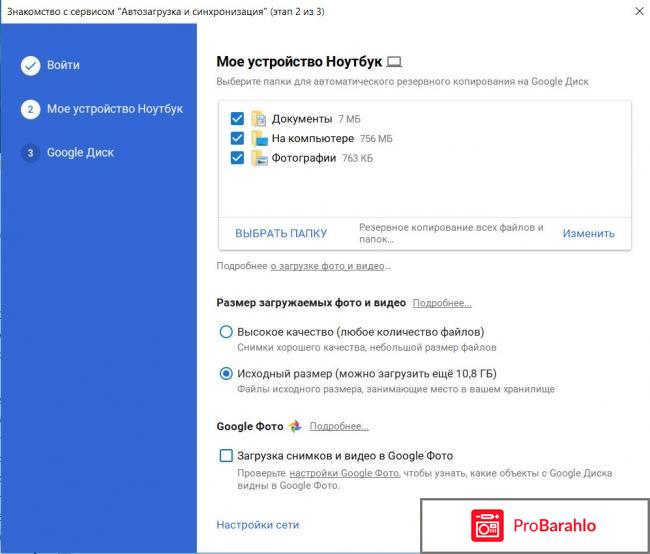Click the Фотографии folder icon

[260, 158]
